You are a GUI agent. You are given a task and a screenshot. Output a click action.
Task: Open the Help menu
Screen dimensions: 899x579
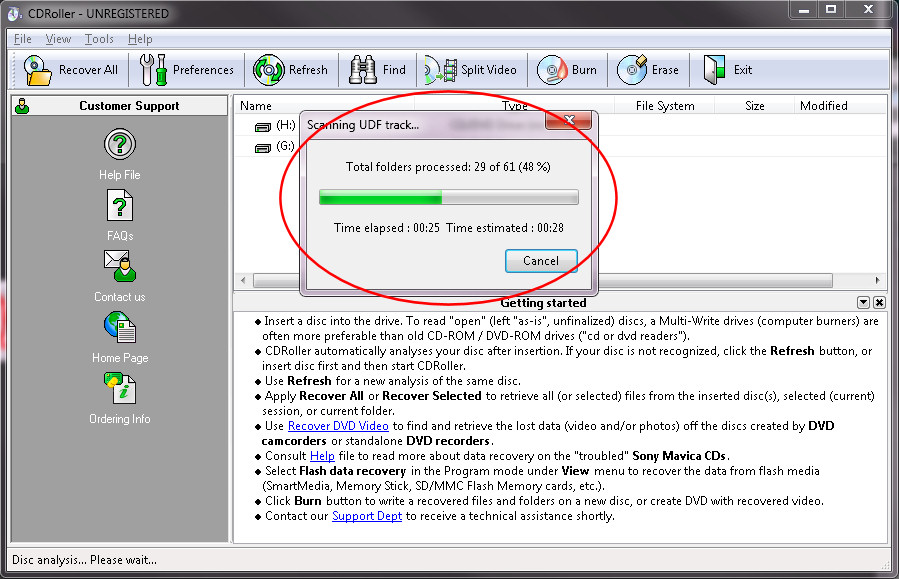140,39
